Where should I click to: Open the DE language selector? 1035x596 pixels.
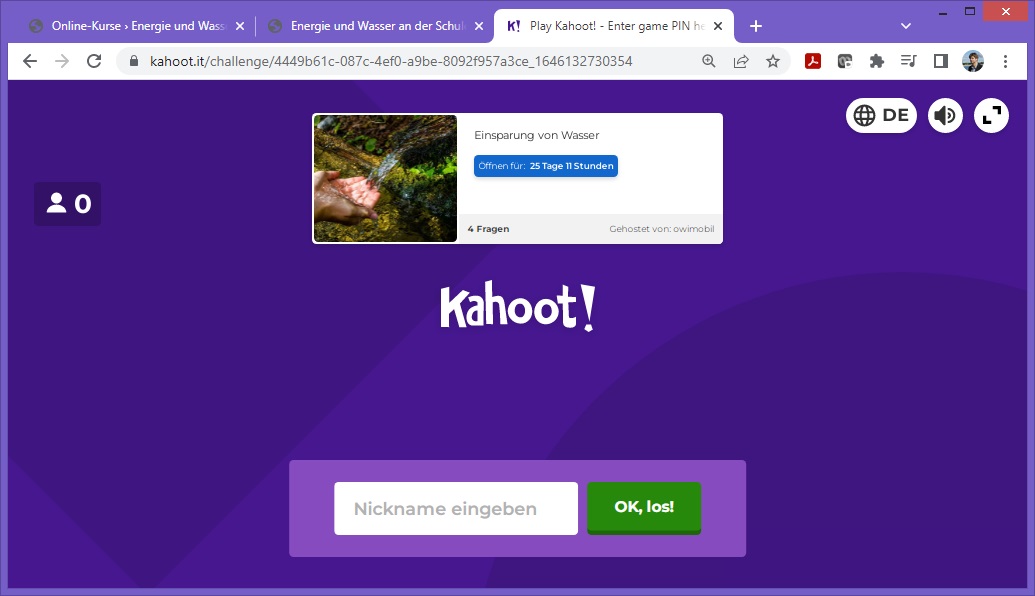coord(881,116)
